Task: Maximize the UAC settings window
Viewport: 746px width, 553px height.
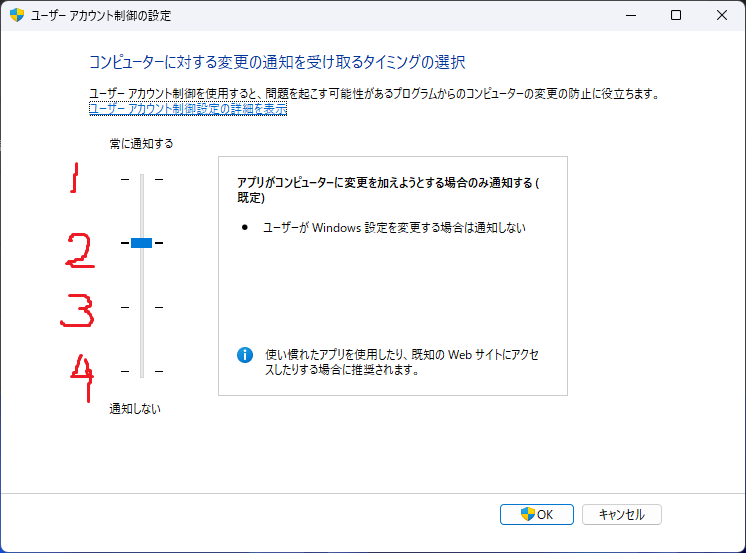Action: click(676, 15)
